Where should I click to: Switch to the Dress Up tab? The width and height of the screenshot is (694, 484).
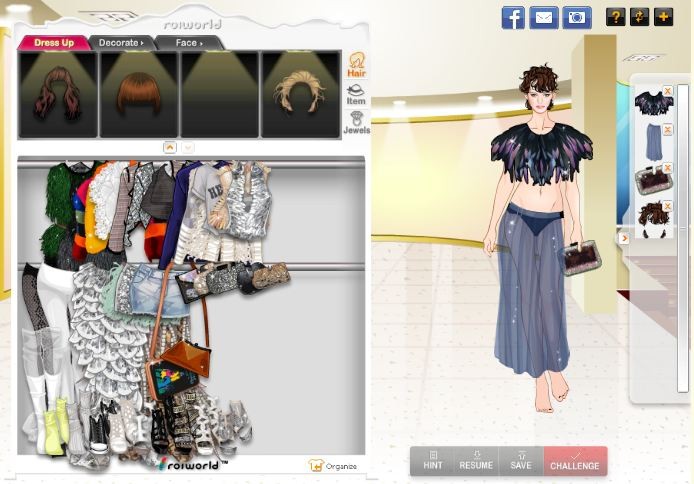click(x=53, y=43)
